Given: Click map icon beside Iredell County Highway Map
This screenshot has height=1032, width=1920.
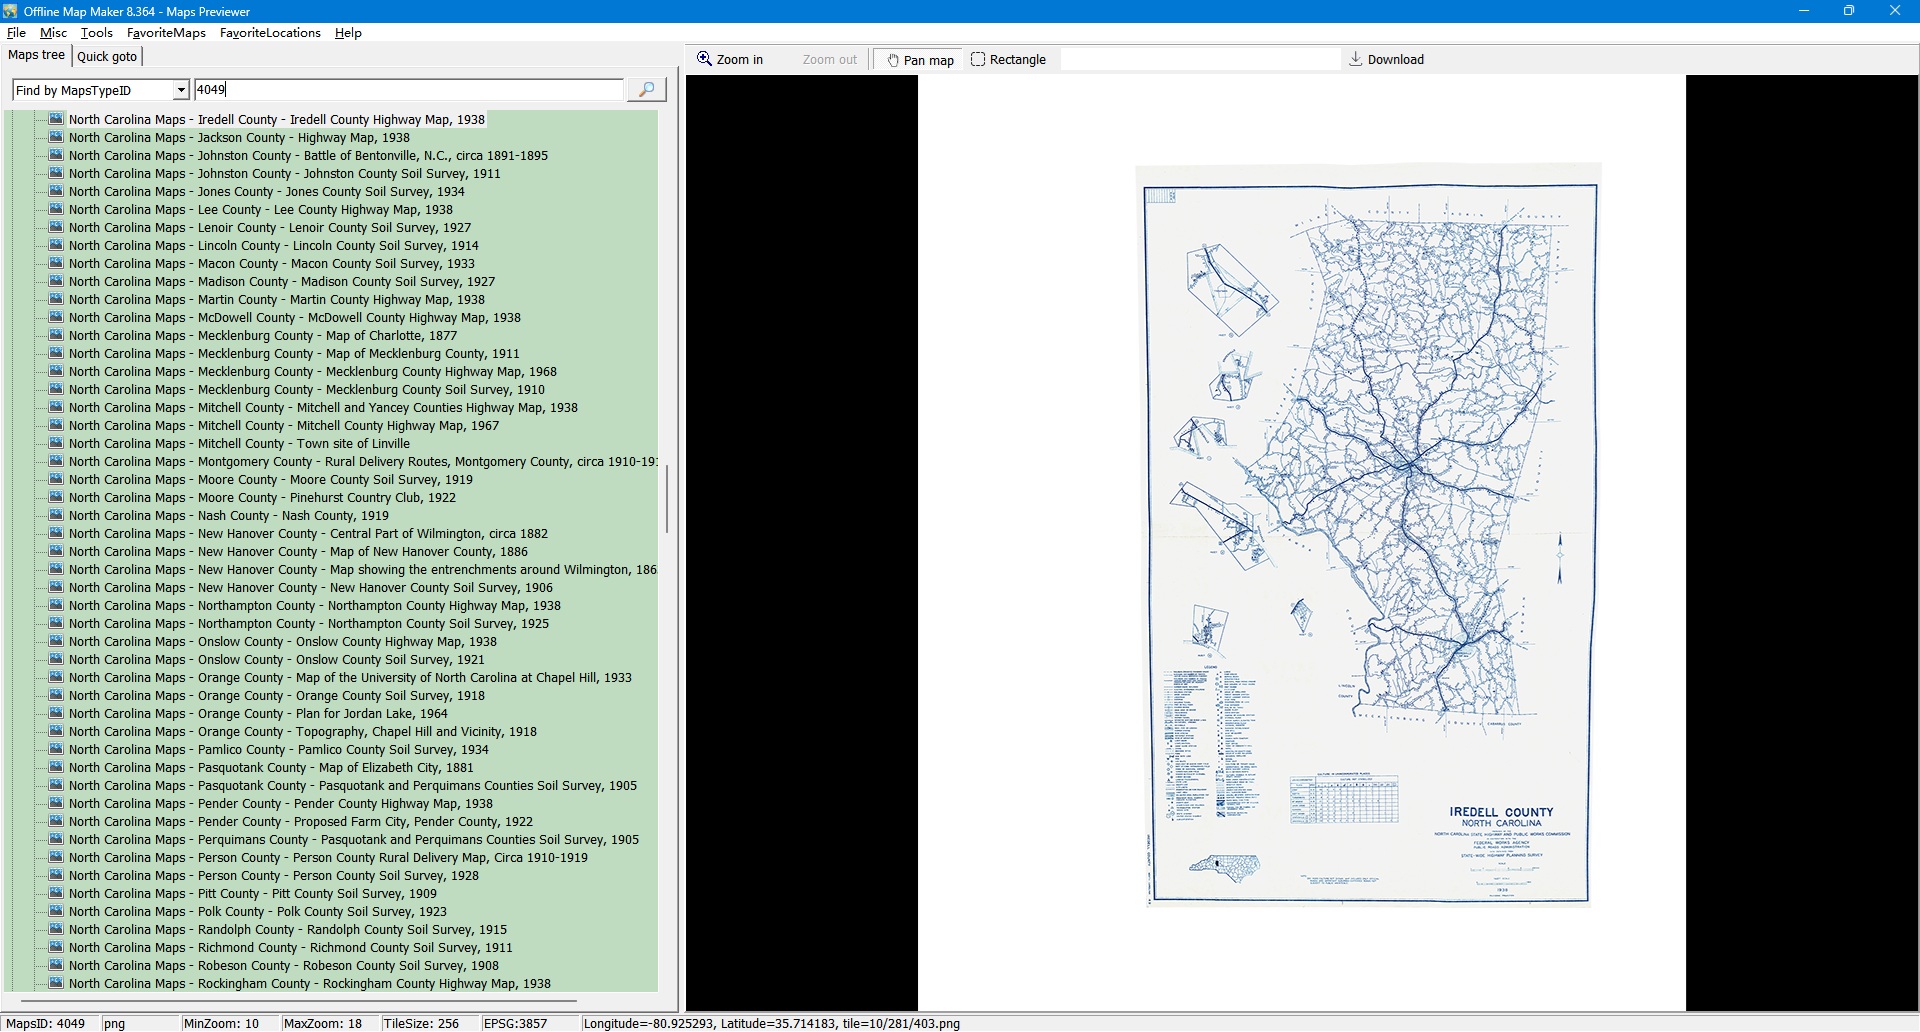Looking at the screenshot, I should [57, 119].
